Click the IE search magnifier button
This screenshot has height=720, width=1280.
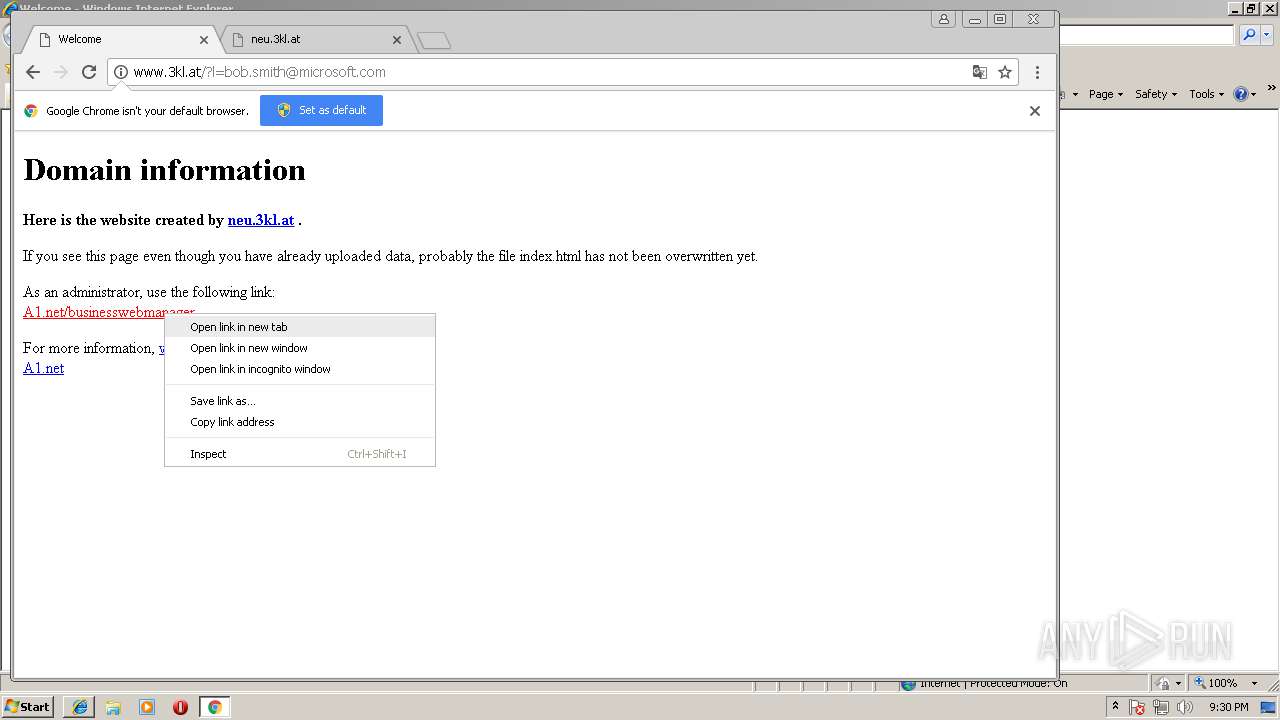pyautogui.click(x=1249, y=35)
